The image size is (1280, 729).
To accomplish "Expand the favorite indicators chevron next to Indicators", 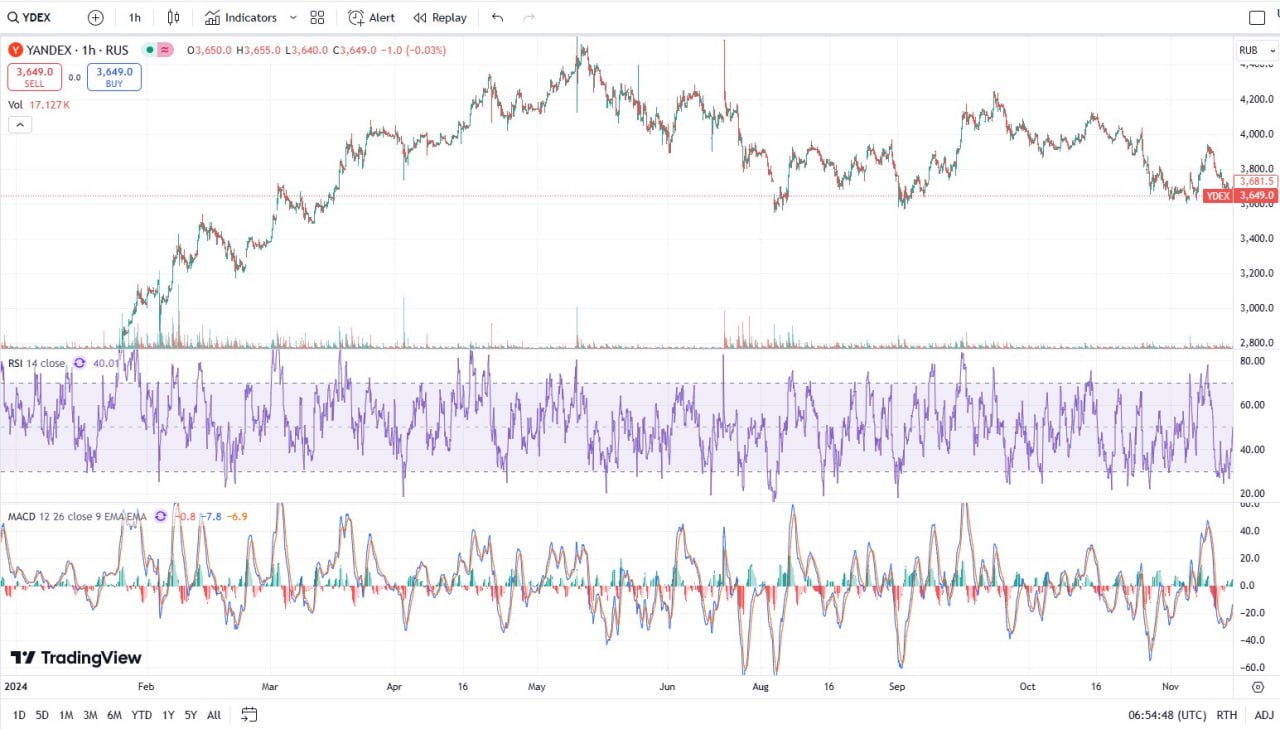I will point(293,17).
